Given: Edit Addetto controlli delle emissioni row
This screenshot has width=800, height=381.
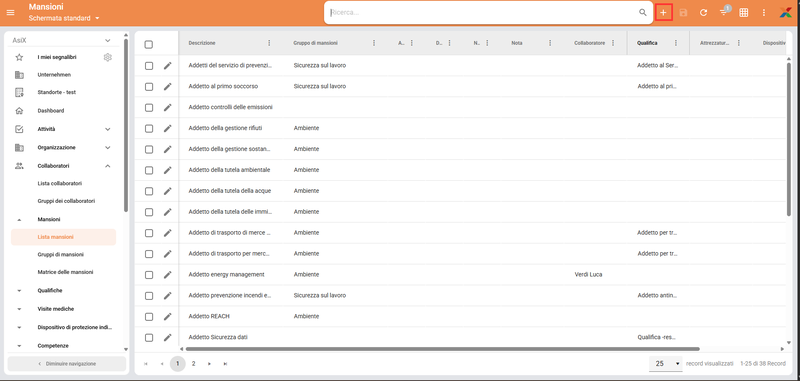Looking at the screenshot, I should tap(167, 108).
